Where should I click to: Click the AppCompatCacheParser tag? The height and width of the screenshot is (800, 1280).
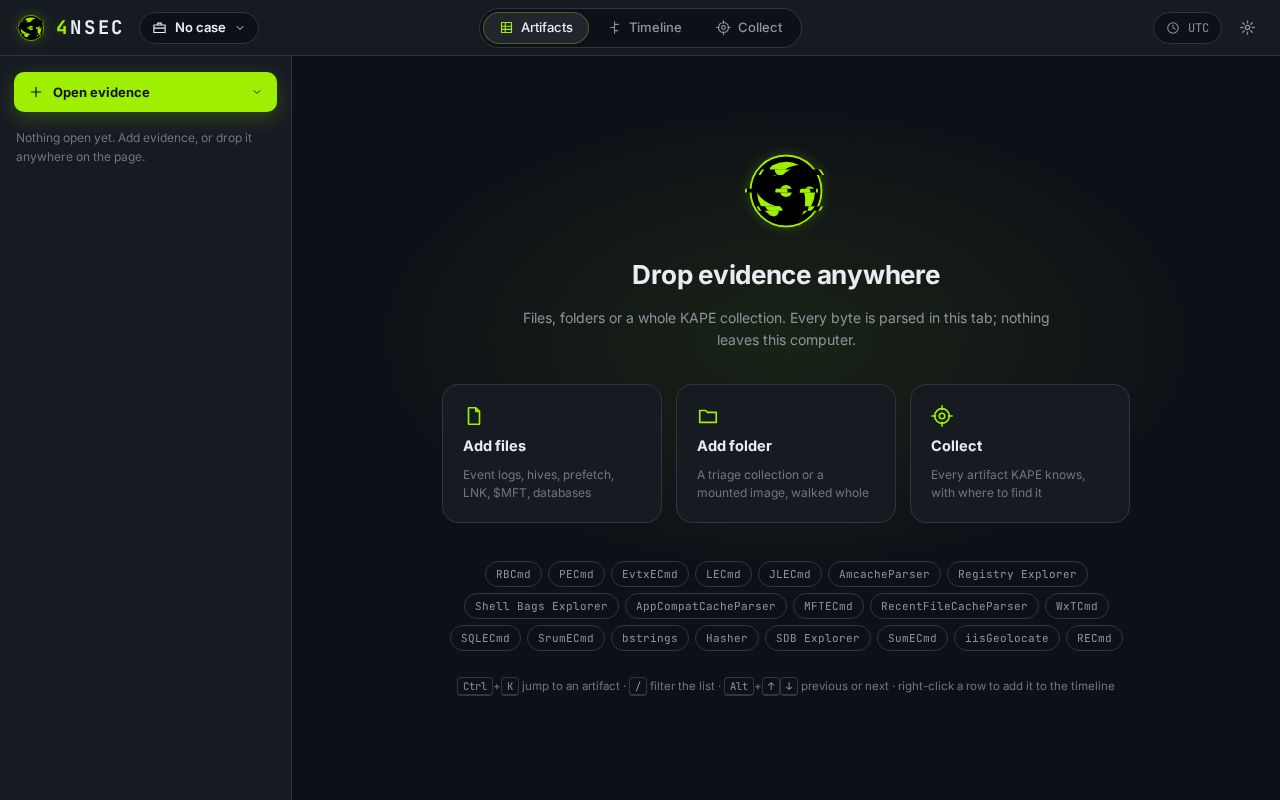click(706, 606)
